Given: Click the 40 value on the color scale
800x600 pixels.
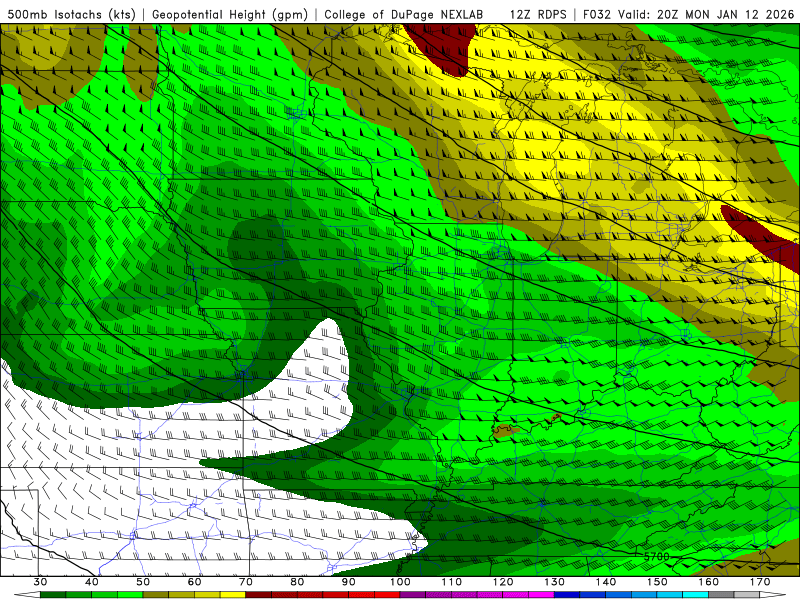Looking at the screenshot, I should coord(92,582).
